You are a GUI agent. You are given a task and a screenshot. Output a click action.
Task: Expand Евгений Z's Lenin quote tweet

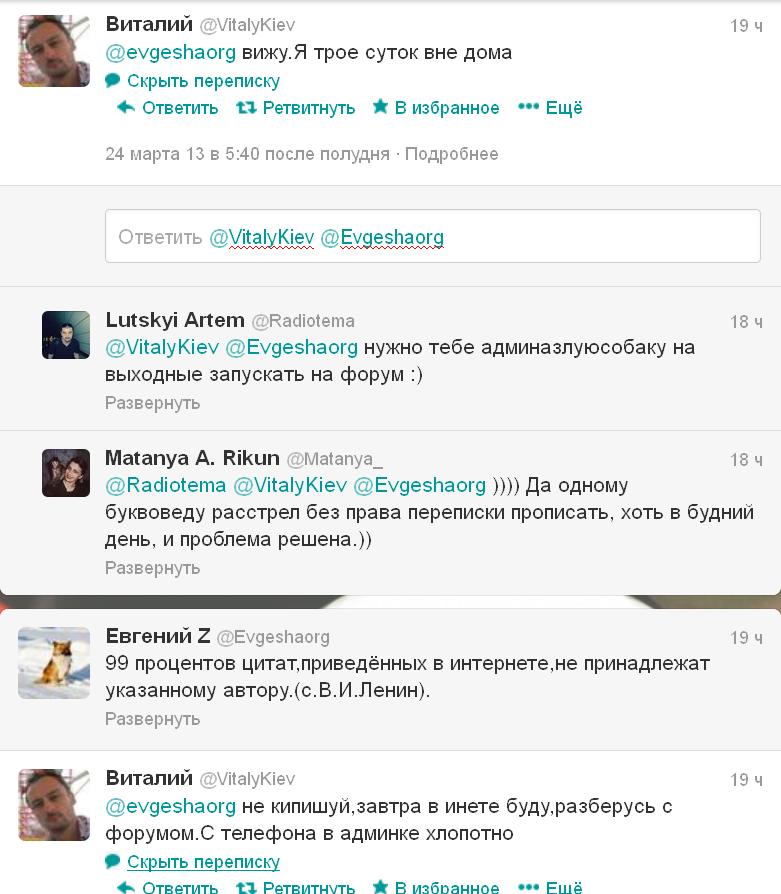click(152, 719)
